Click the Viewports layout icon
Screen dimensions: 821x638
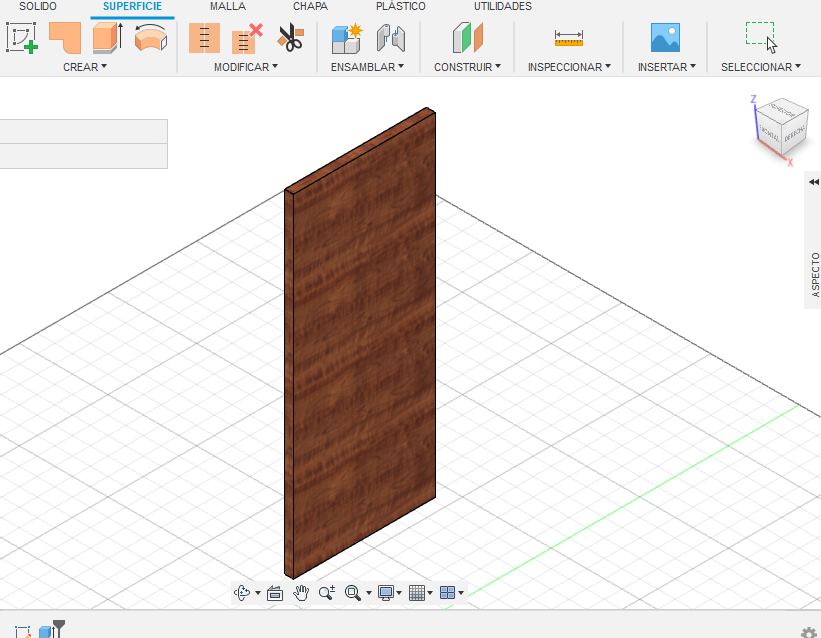tap(448, 593)
